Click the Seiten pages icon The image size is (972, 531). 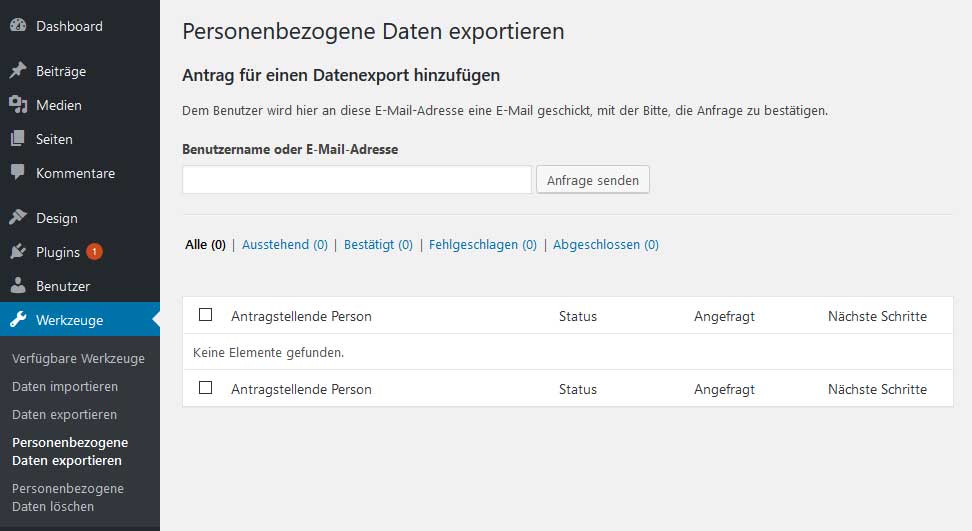(18, 139)
